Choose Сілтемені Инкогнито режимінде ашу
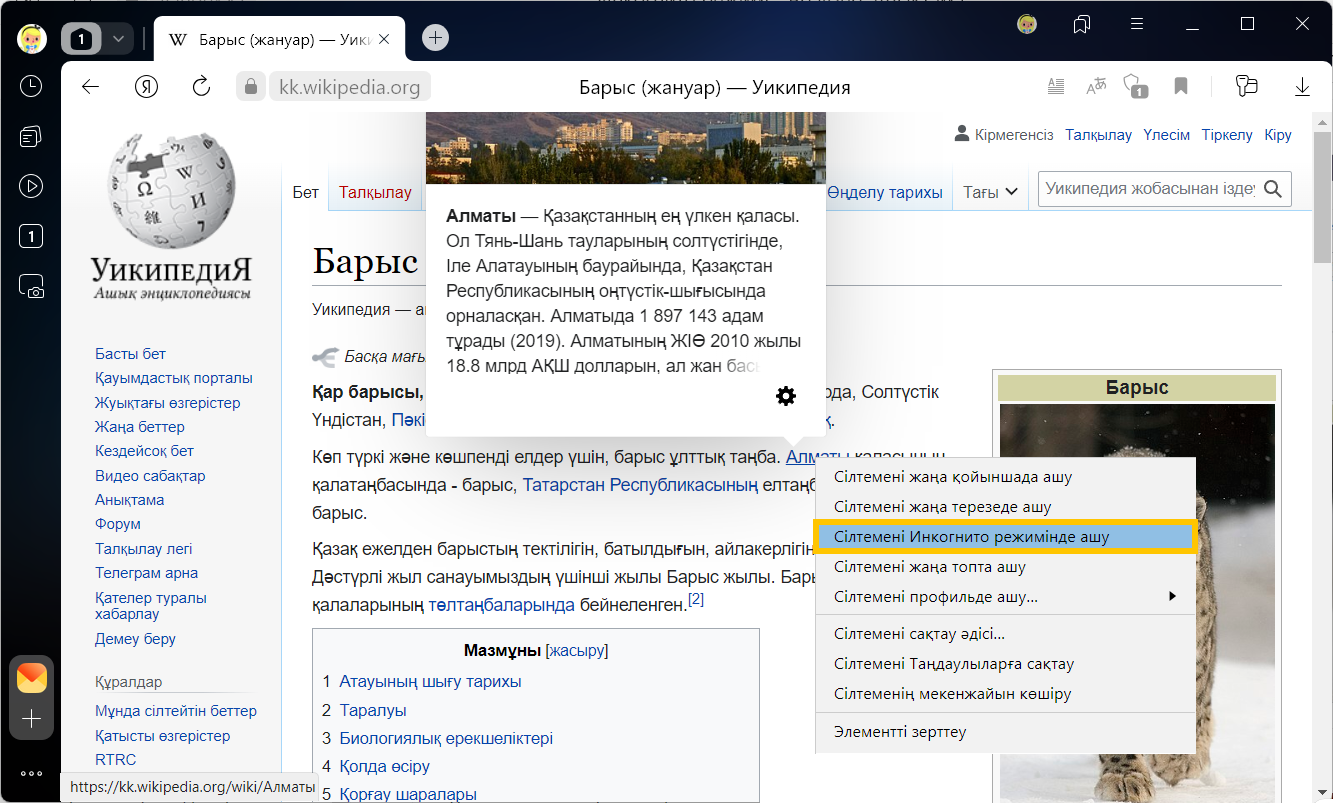The image size is (1333, 803). pos(1005,537)
